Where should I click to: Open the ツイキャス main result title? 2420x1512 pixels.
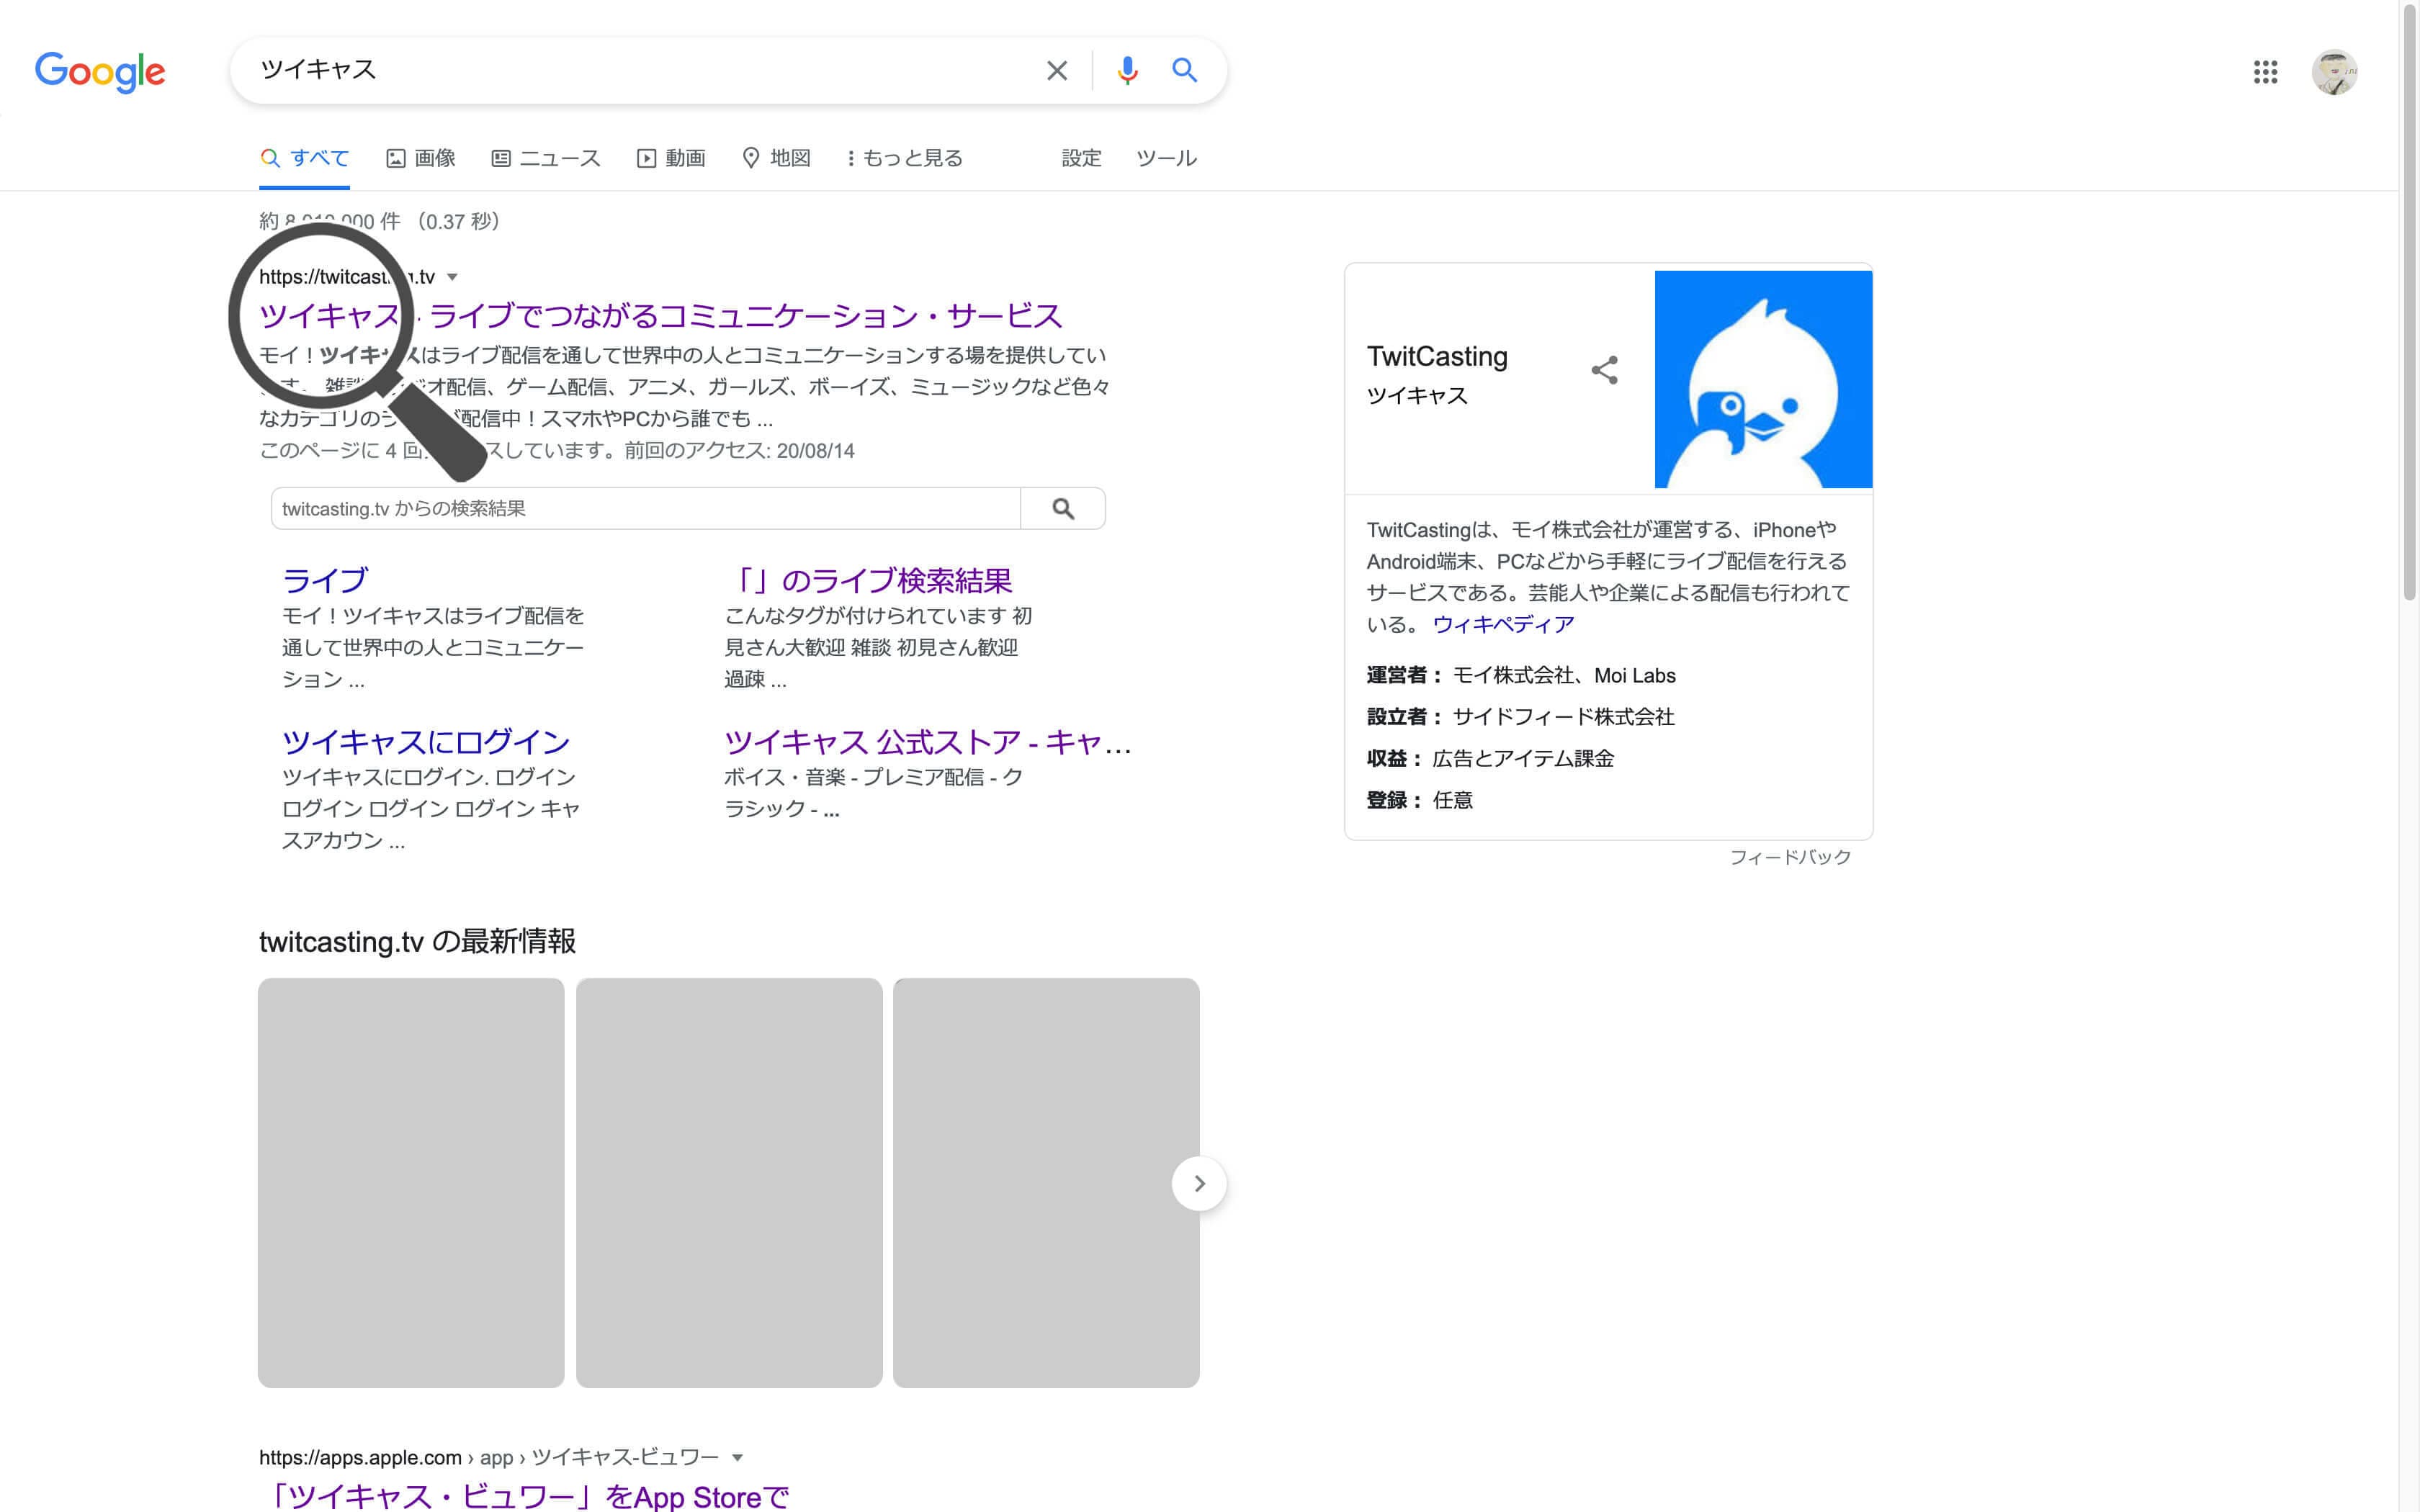click(x=660, y=316)
